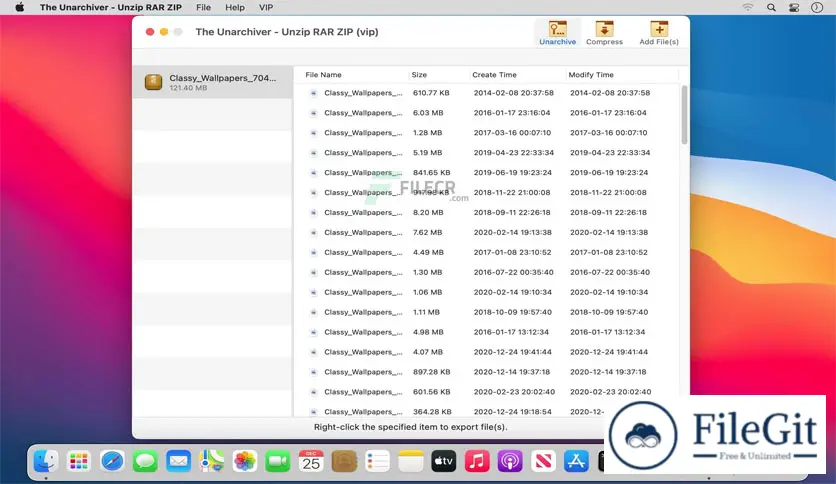This screenshot has width=836, height=484.
Task: Select the file row sized 1.06 MB
Action: coord(487,292)
